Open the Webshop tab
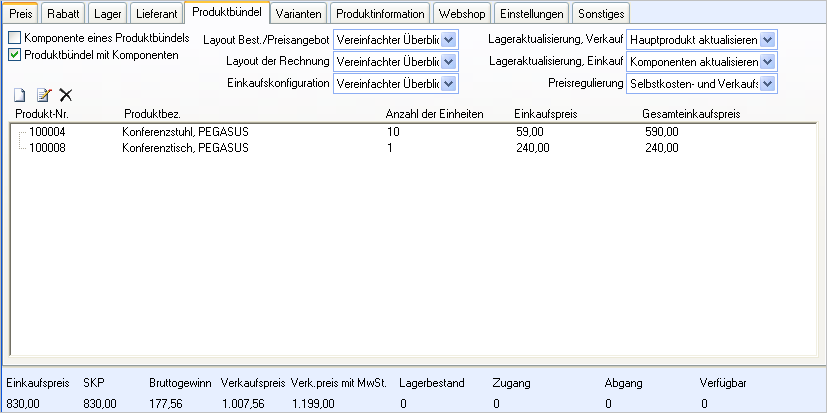827x413 pixels. tap(463, 13)
